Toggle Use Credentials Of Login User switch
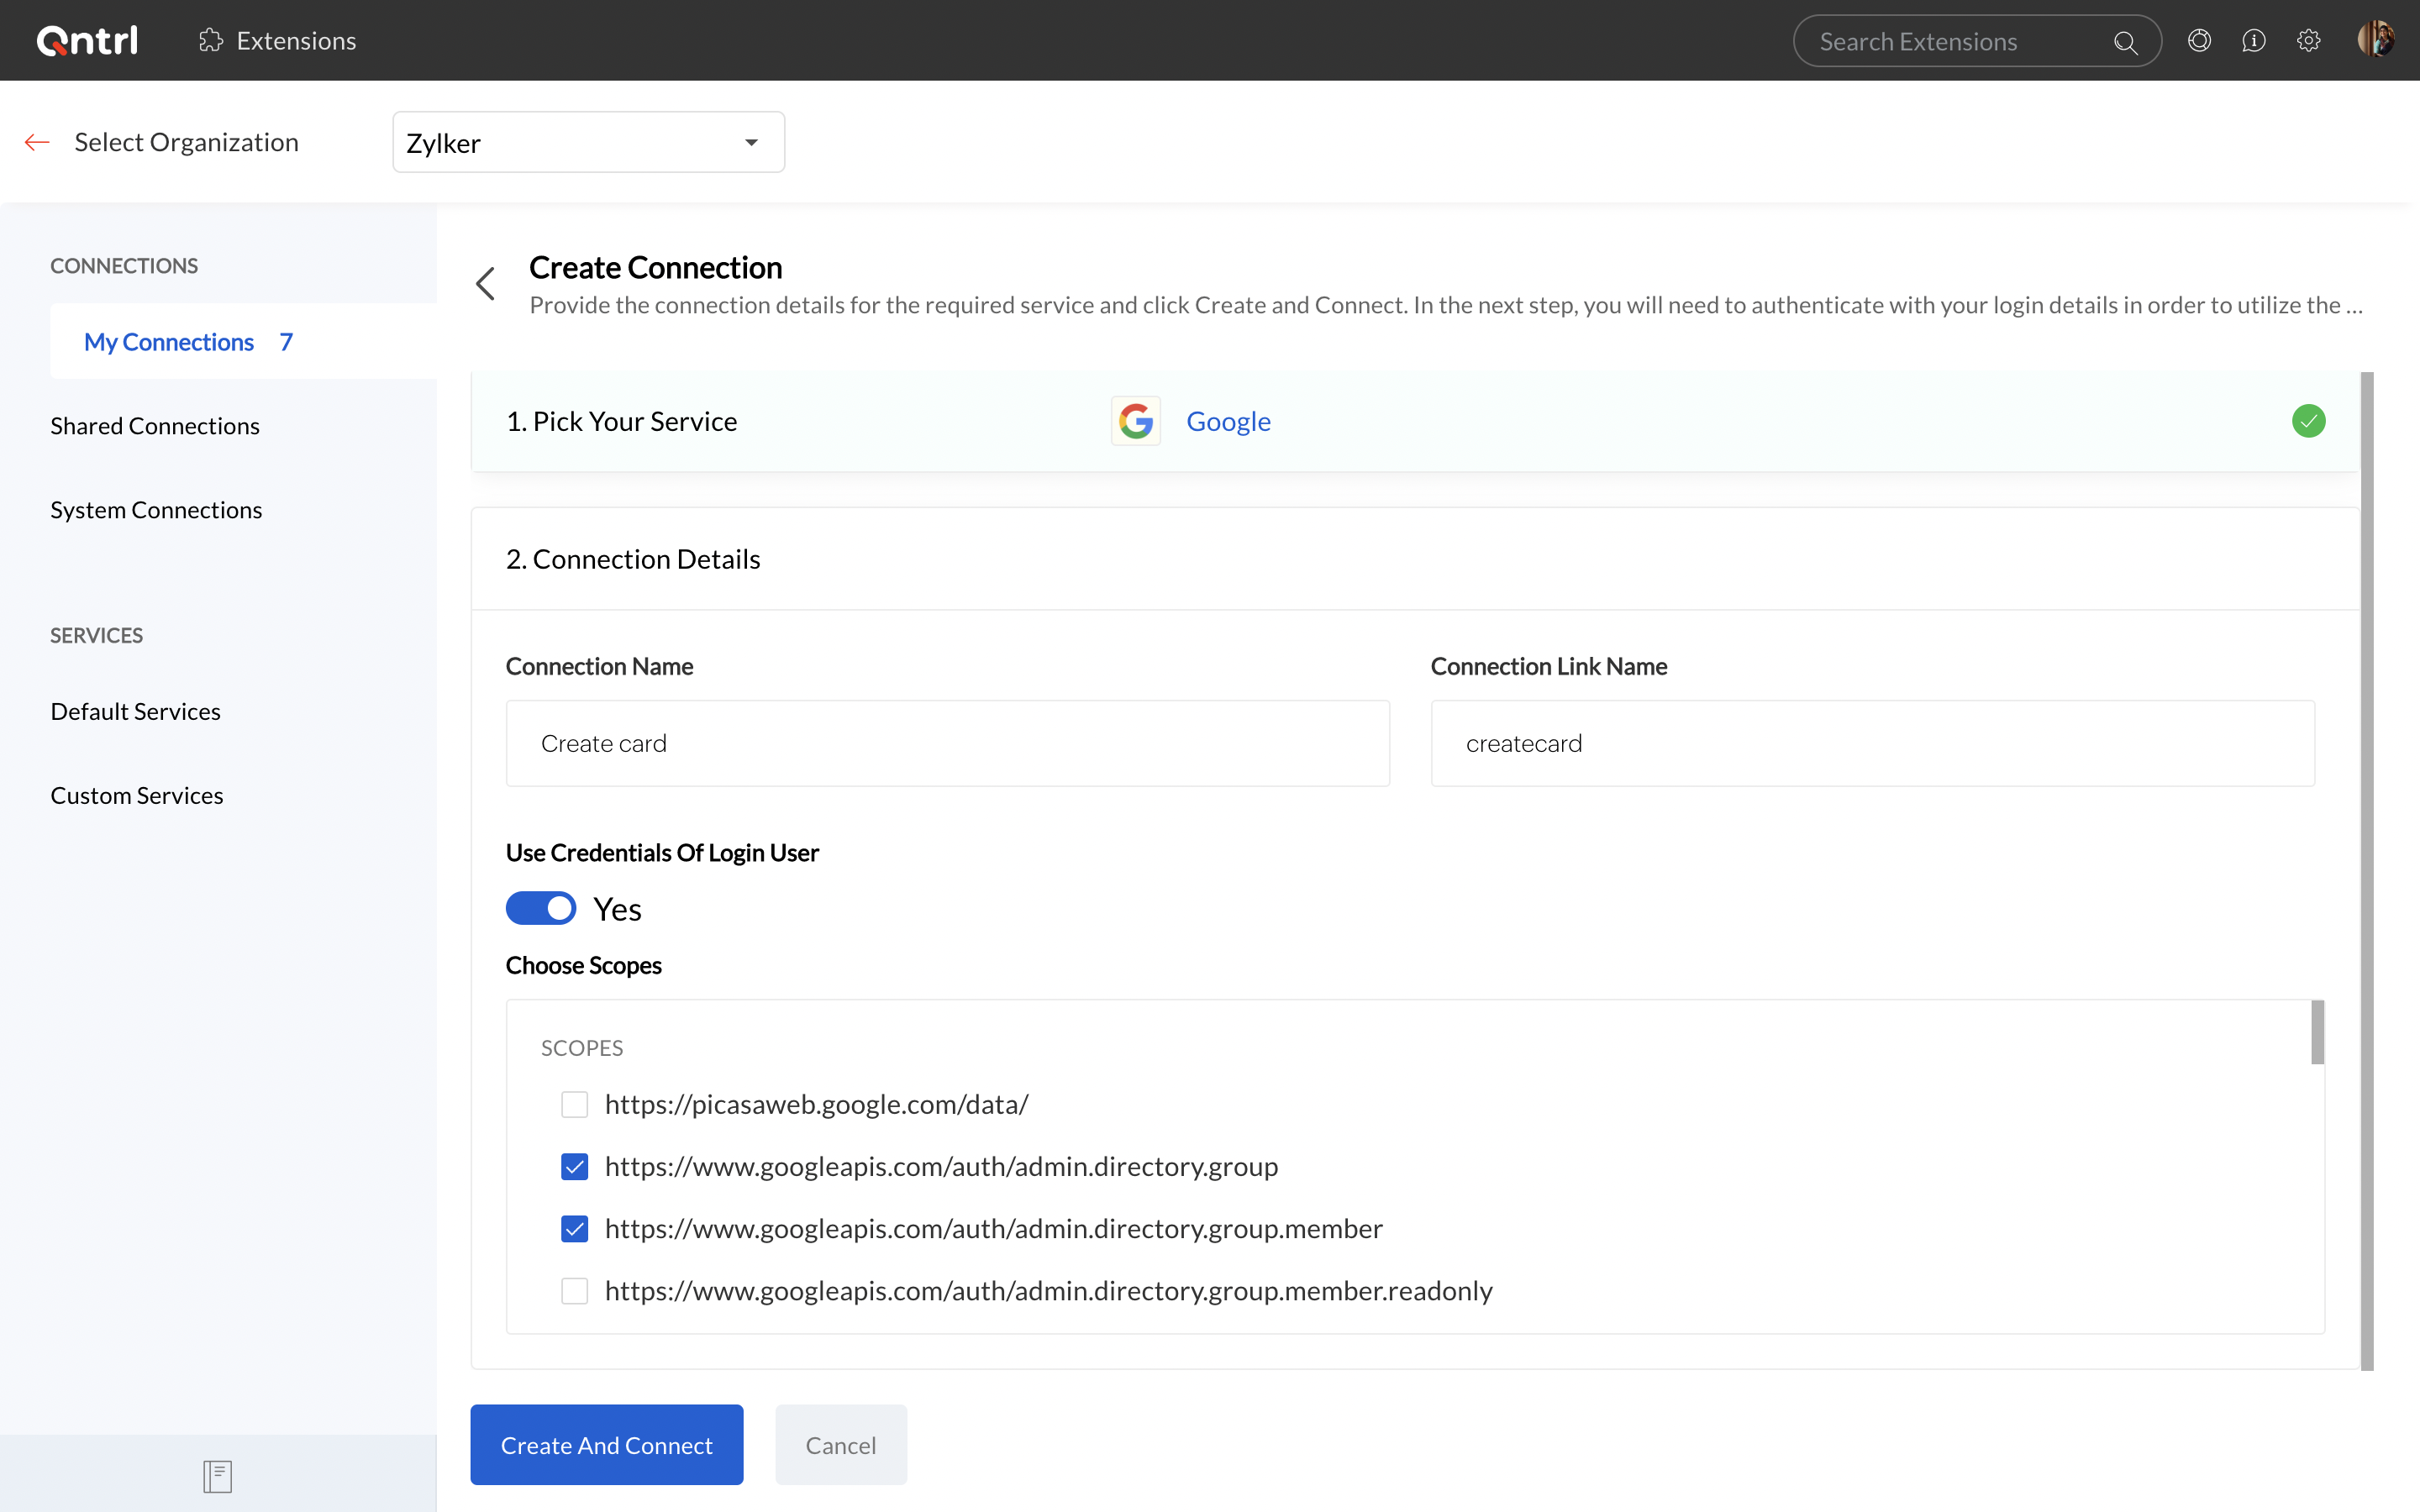This screenshot has height=1512, width=2420. [541, 908]
